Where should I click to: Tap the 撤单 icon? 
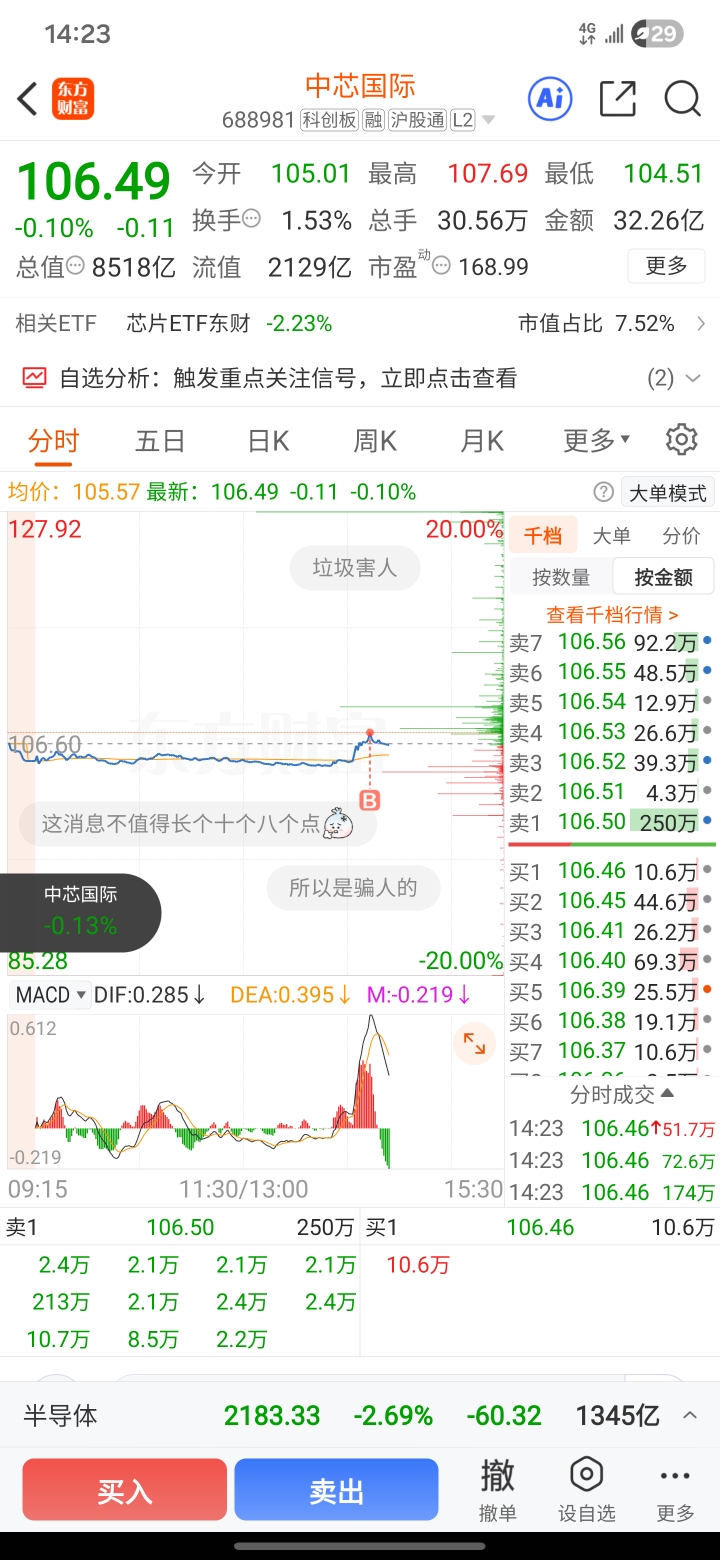[x=497, y=1489]
